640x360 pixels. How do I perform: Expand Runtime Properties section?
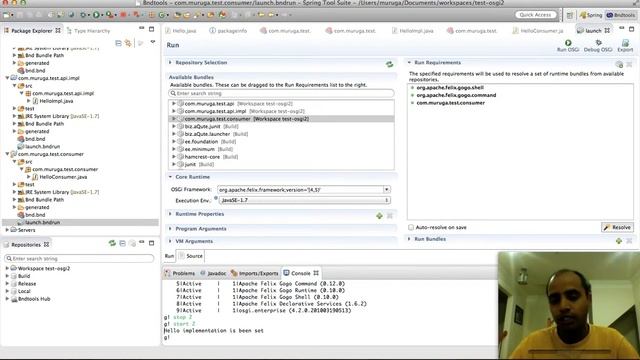[x=170, y=214]
